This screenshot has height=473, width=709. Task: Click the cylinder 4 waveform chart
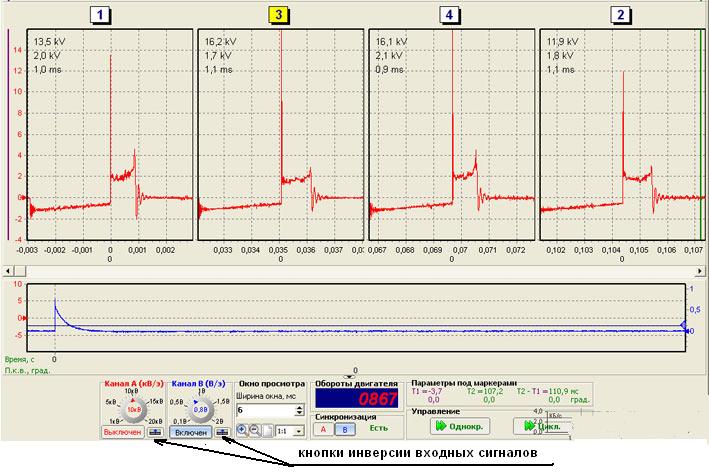(452, 134)
